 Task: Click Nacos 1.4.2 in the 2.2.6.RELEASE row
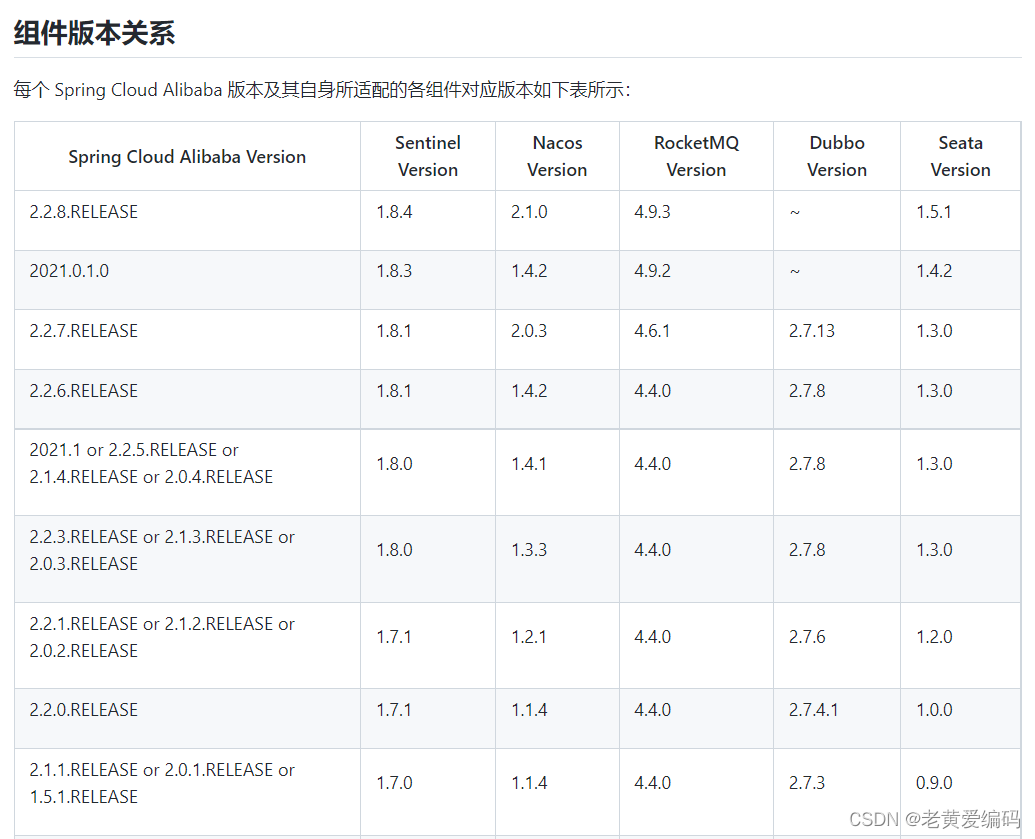(529, 391)
